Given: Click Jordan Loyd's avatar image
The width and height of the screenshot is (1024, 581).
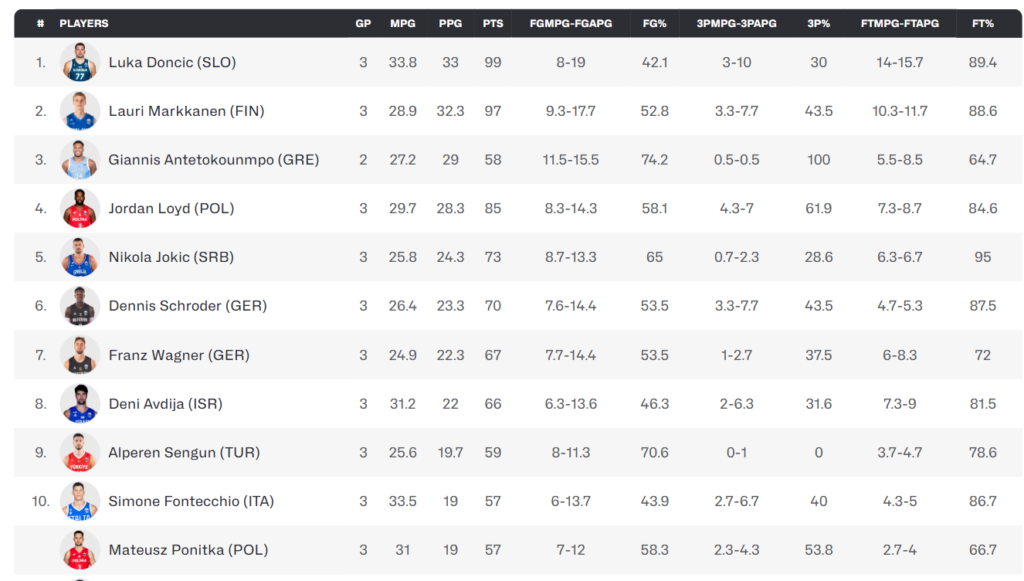Looking at the screenshot, I should point(80,208).
